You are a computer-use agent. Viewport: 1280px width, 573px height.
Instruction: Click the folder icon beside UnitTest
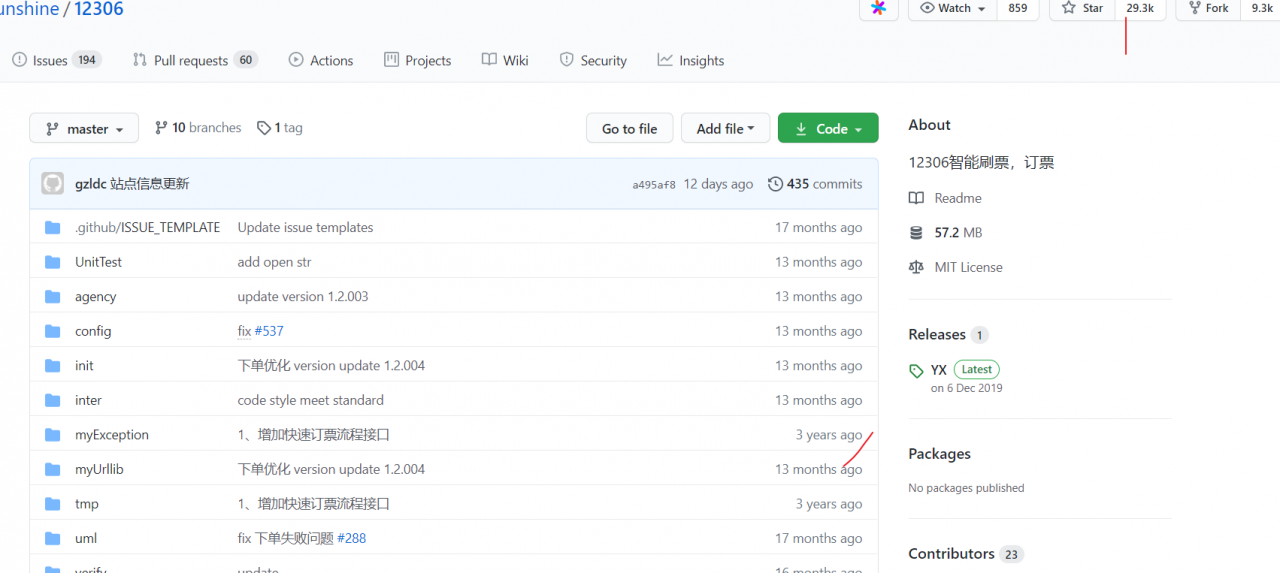point(53,262)
